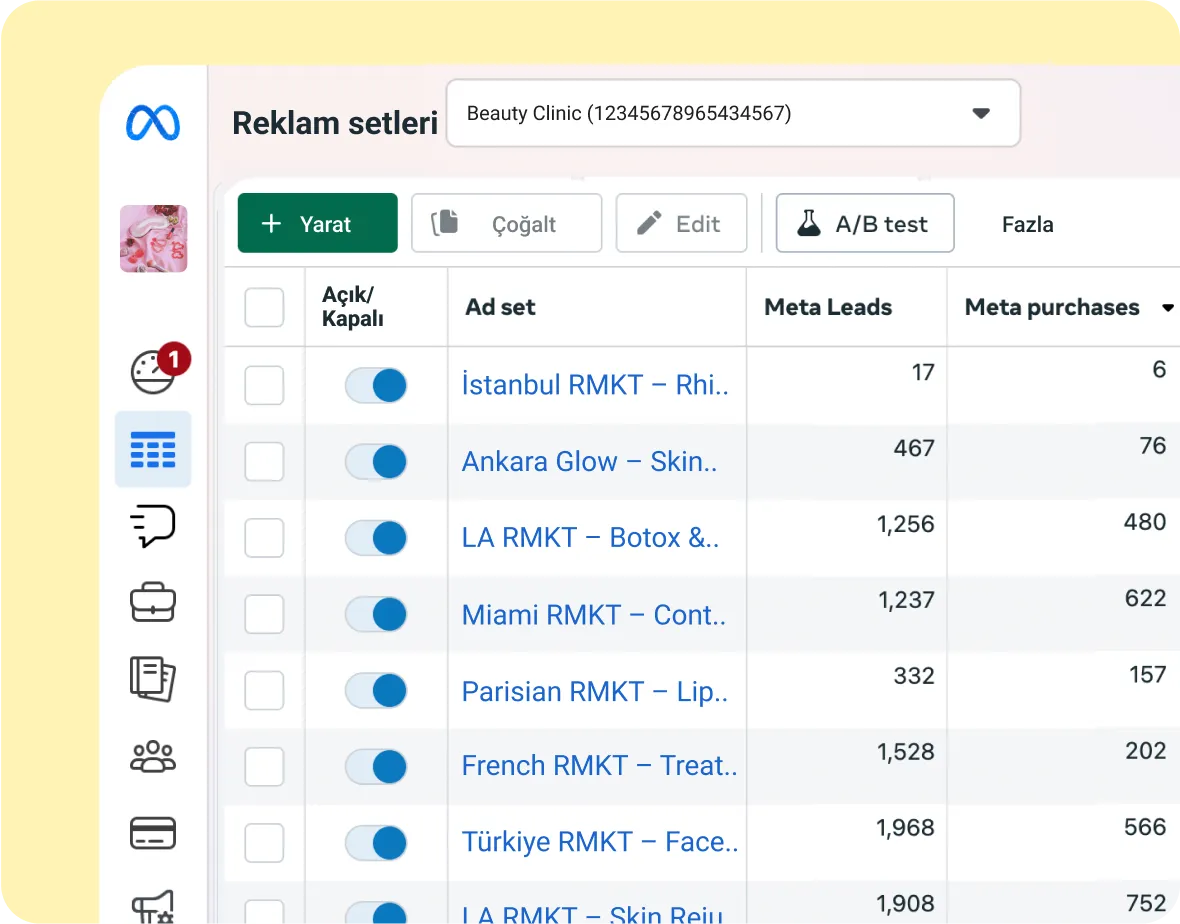Tick the Ankara Glow row checkbox
1180x924 pixels.
(x=264, y=462)
